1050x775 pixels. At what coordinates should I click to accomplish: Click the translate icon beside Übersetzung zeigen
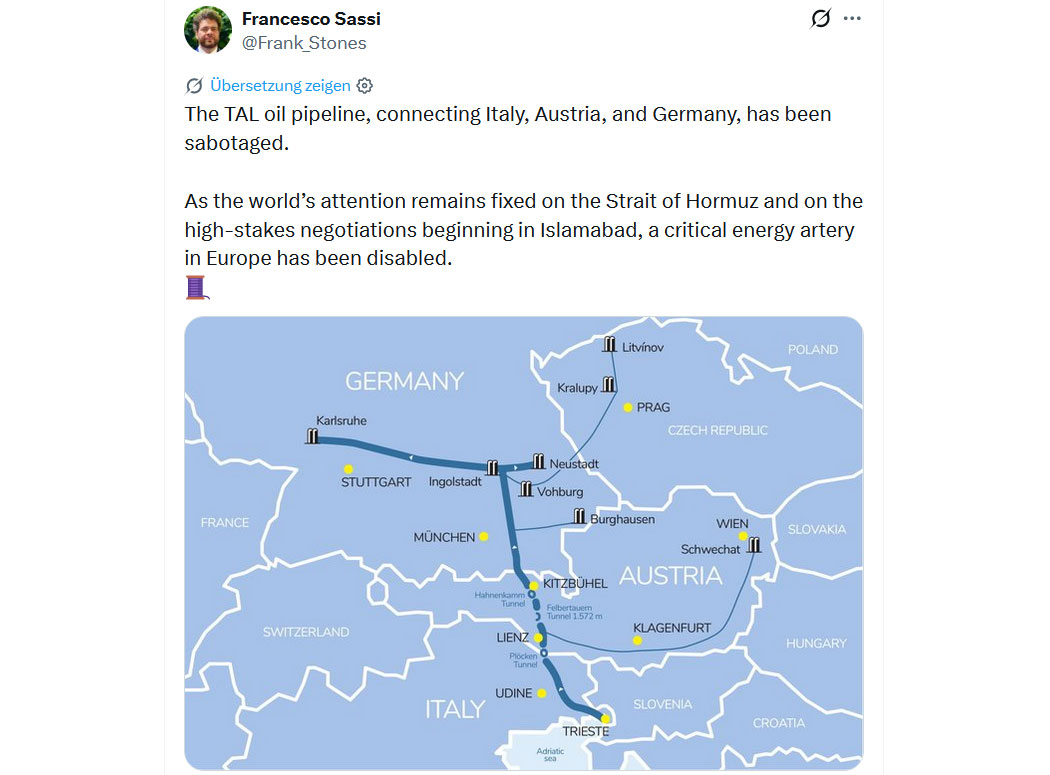194,86
